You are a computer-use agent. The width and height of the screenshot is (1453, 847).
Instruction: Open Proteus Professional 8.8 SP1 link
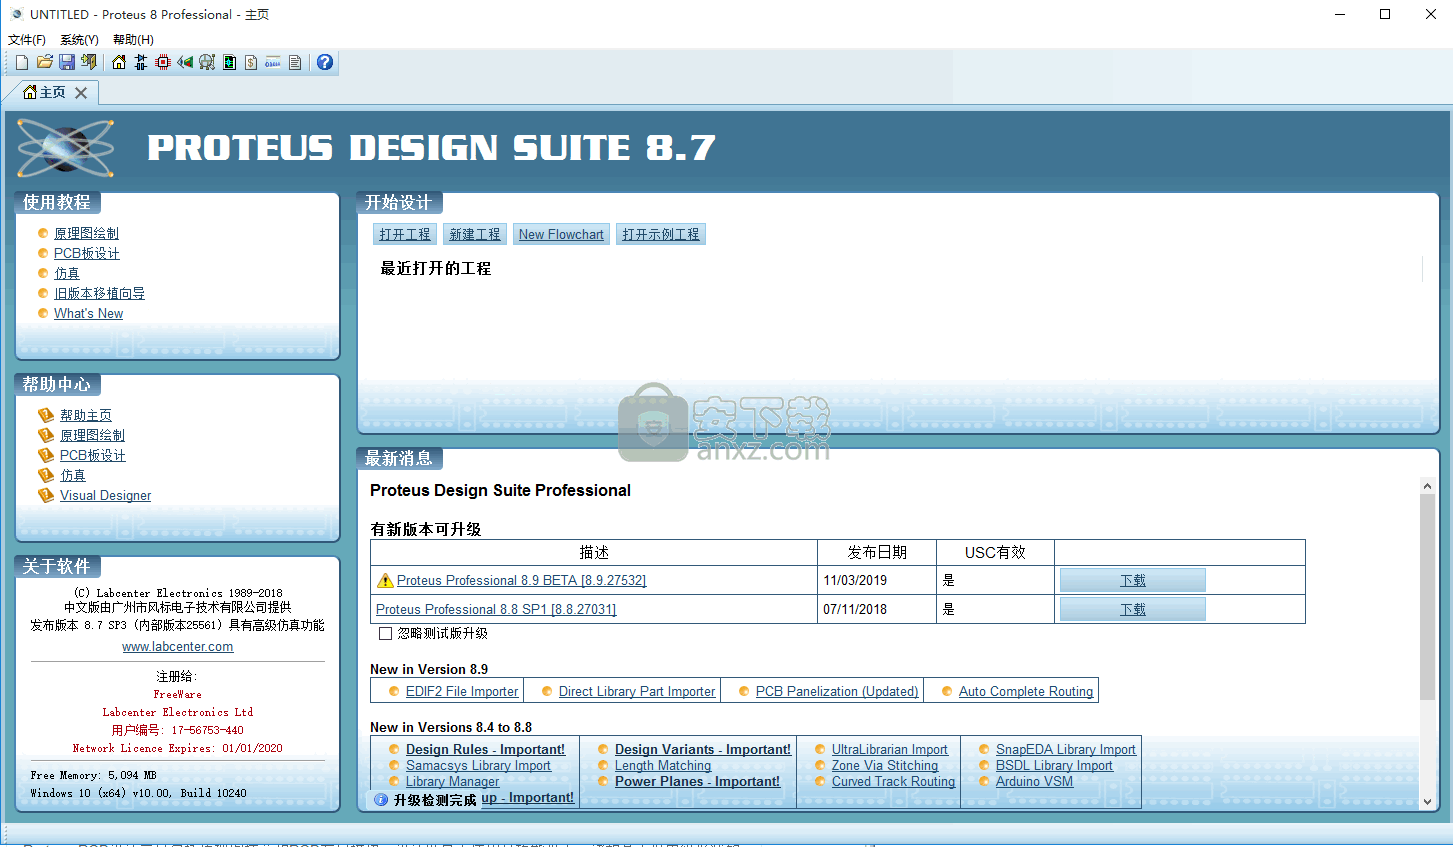click(496, 609)
